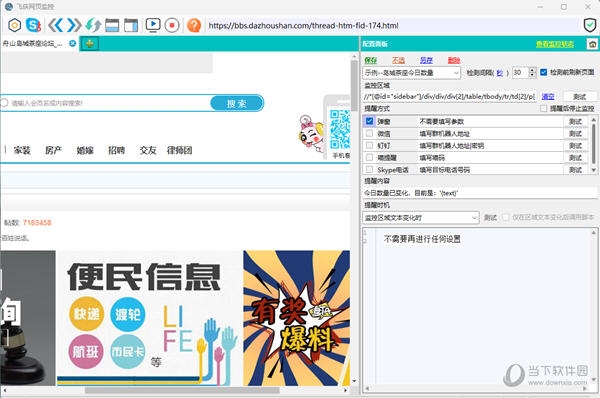Go forward with the right double-chevron icon
Screen dimensions: 600x398
point(74,25)
